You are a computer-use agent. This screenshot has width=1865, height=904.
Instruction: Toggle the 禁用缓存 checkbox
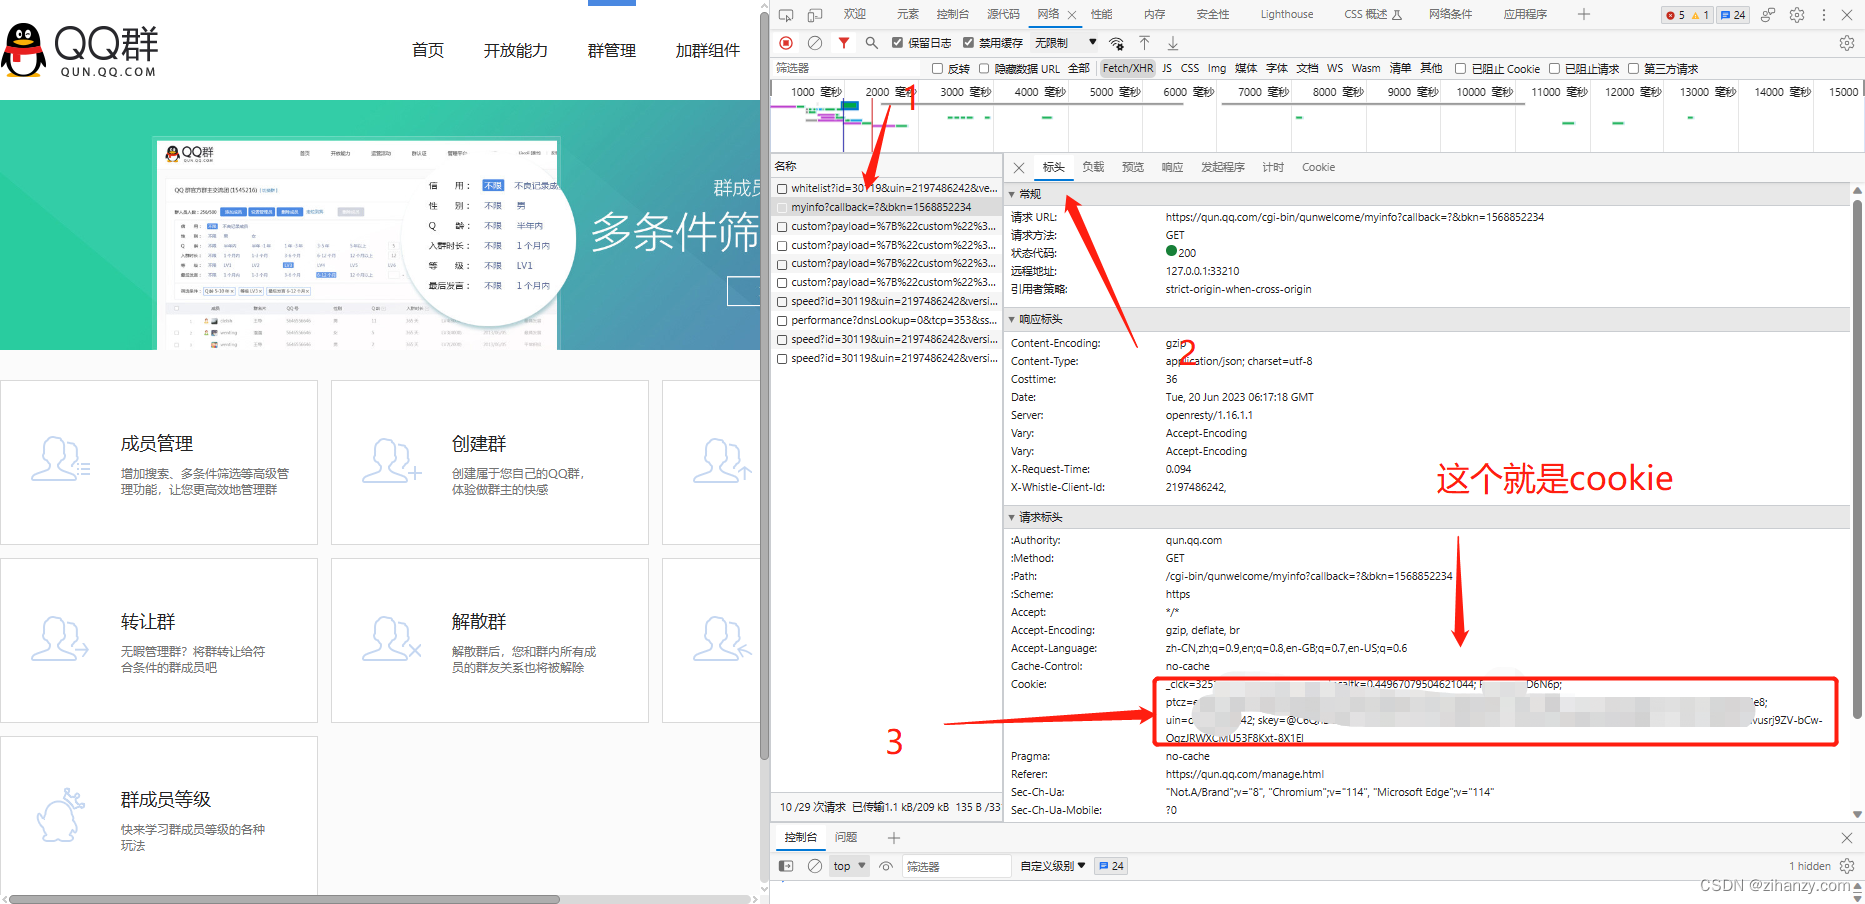click(x=968, y=43)
